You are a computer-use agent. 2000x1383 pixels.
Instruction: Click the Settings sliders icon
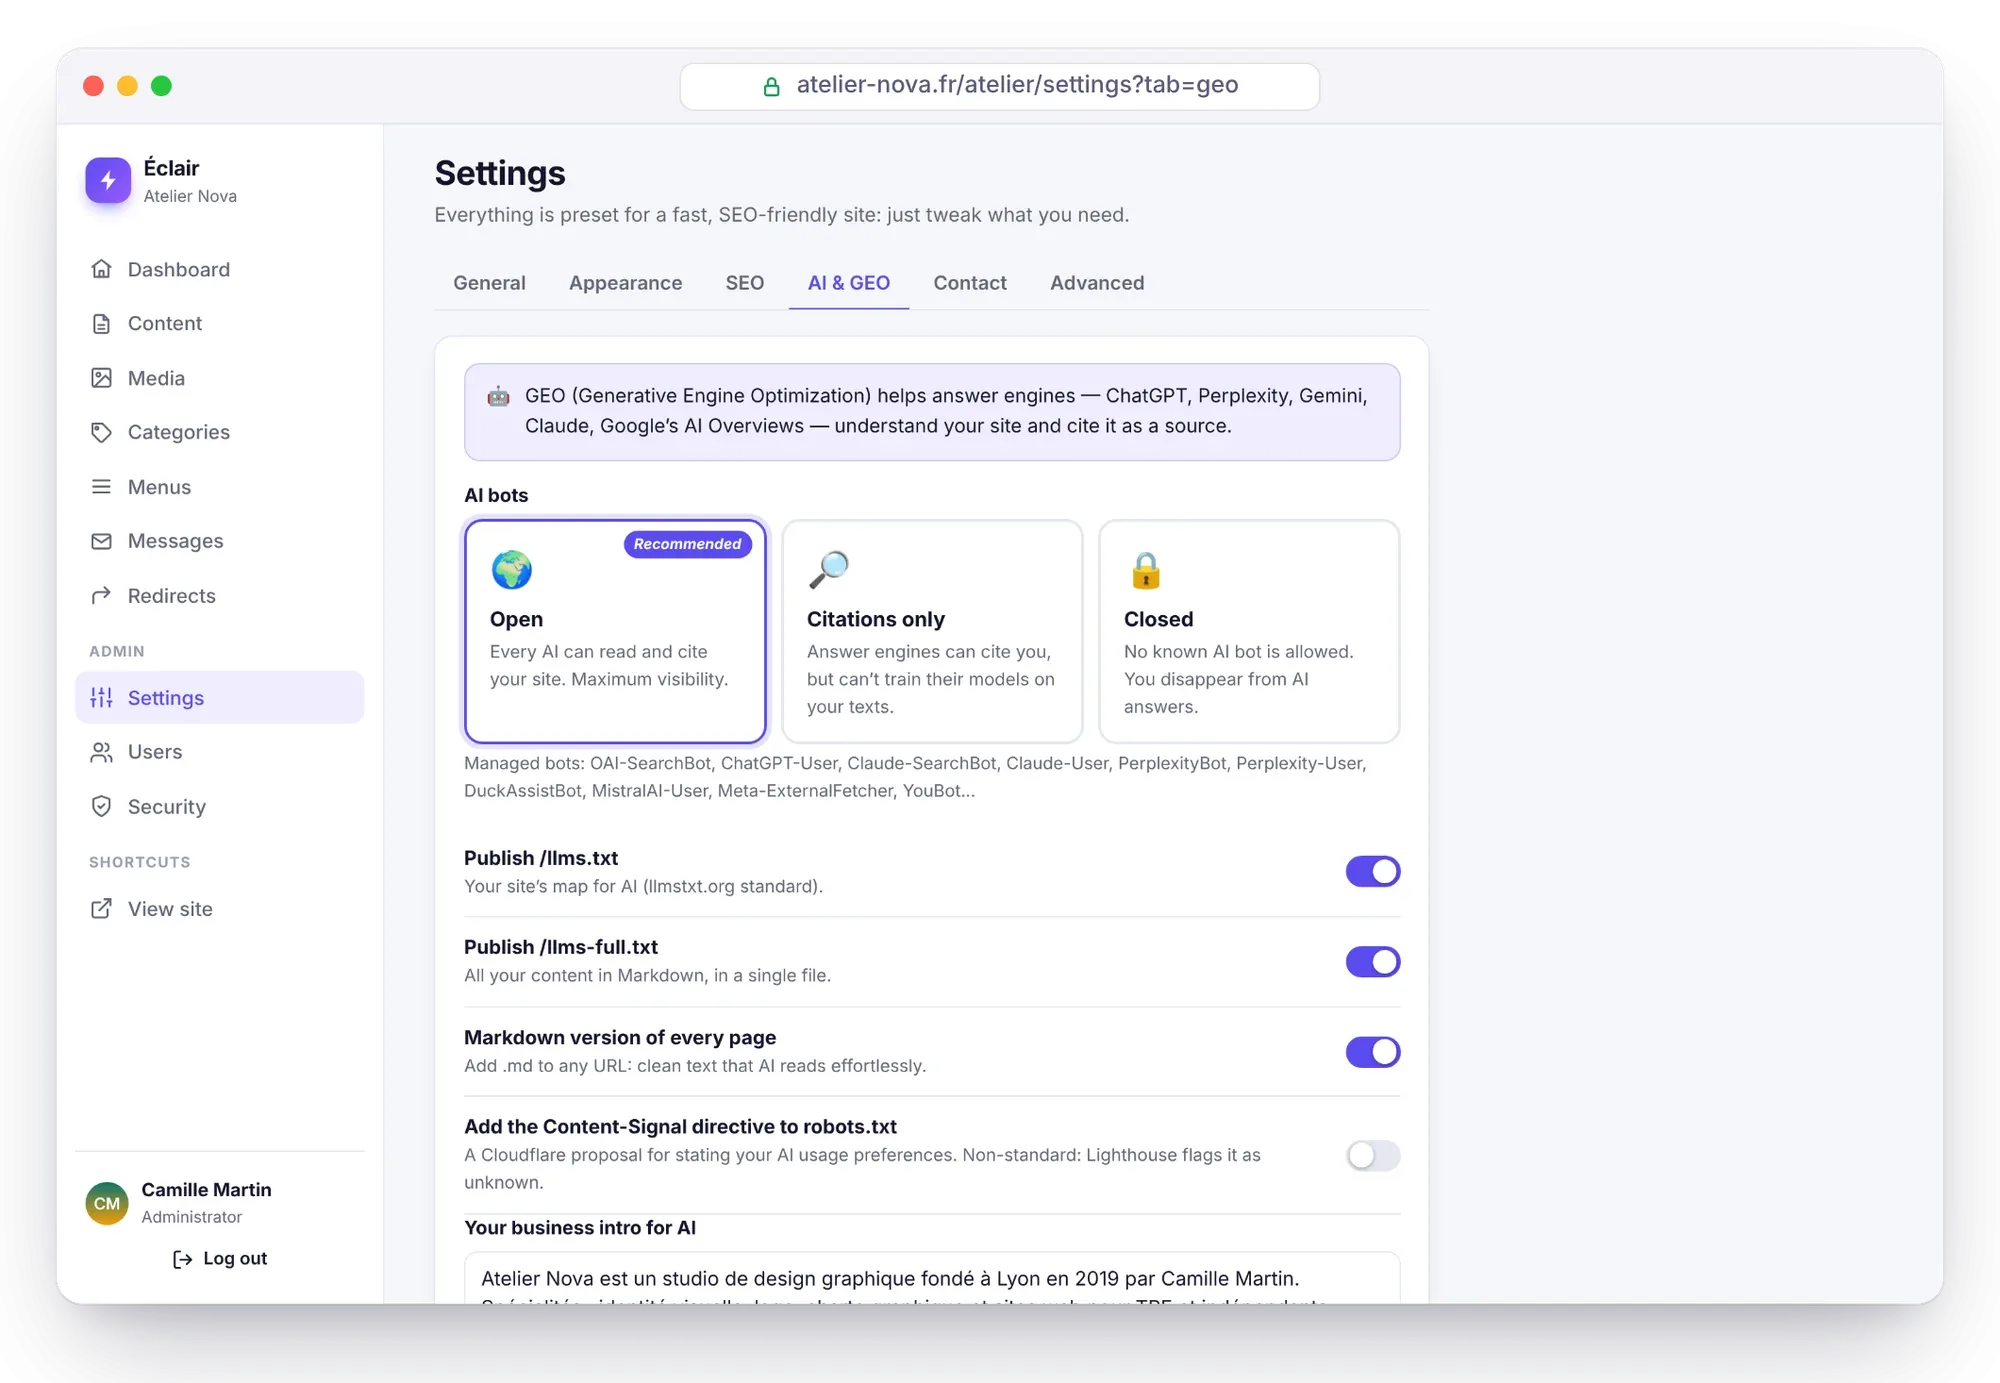101,698
